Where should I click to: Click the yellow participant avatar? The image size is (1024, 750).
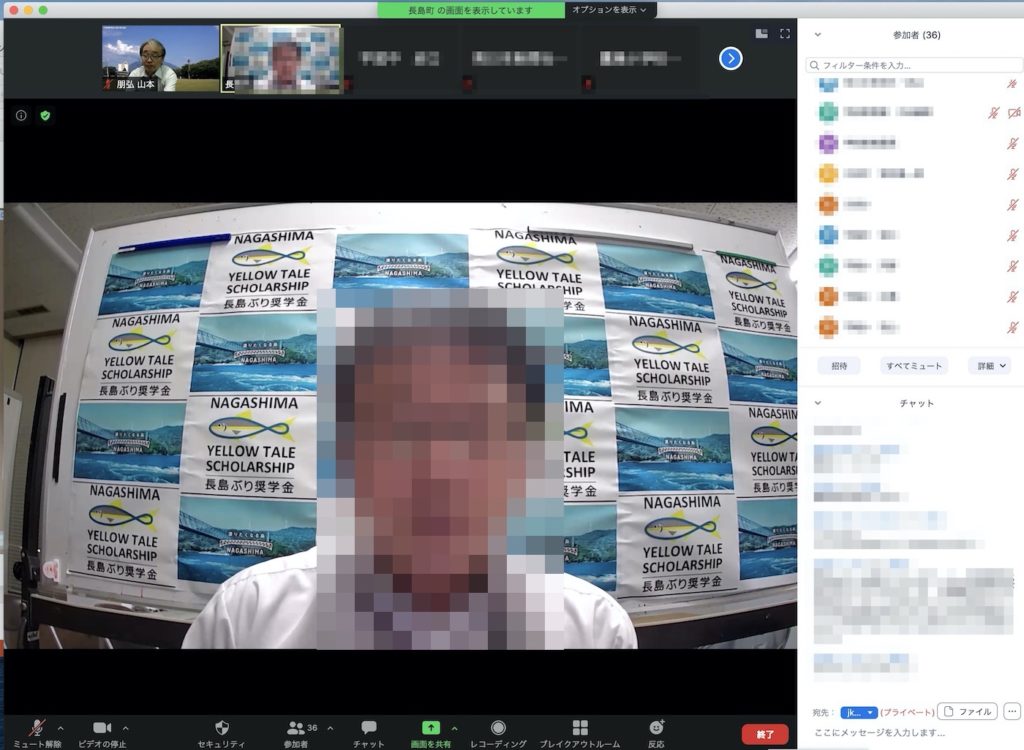click(x=828, y=173)
